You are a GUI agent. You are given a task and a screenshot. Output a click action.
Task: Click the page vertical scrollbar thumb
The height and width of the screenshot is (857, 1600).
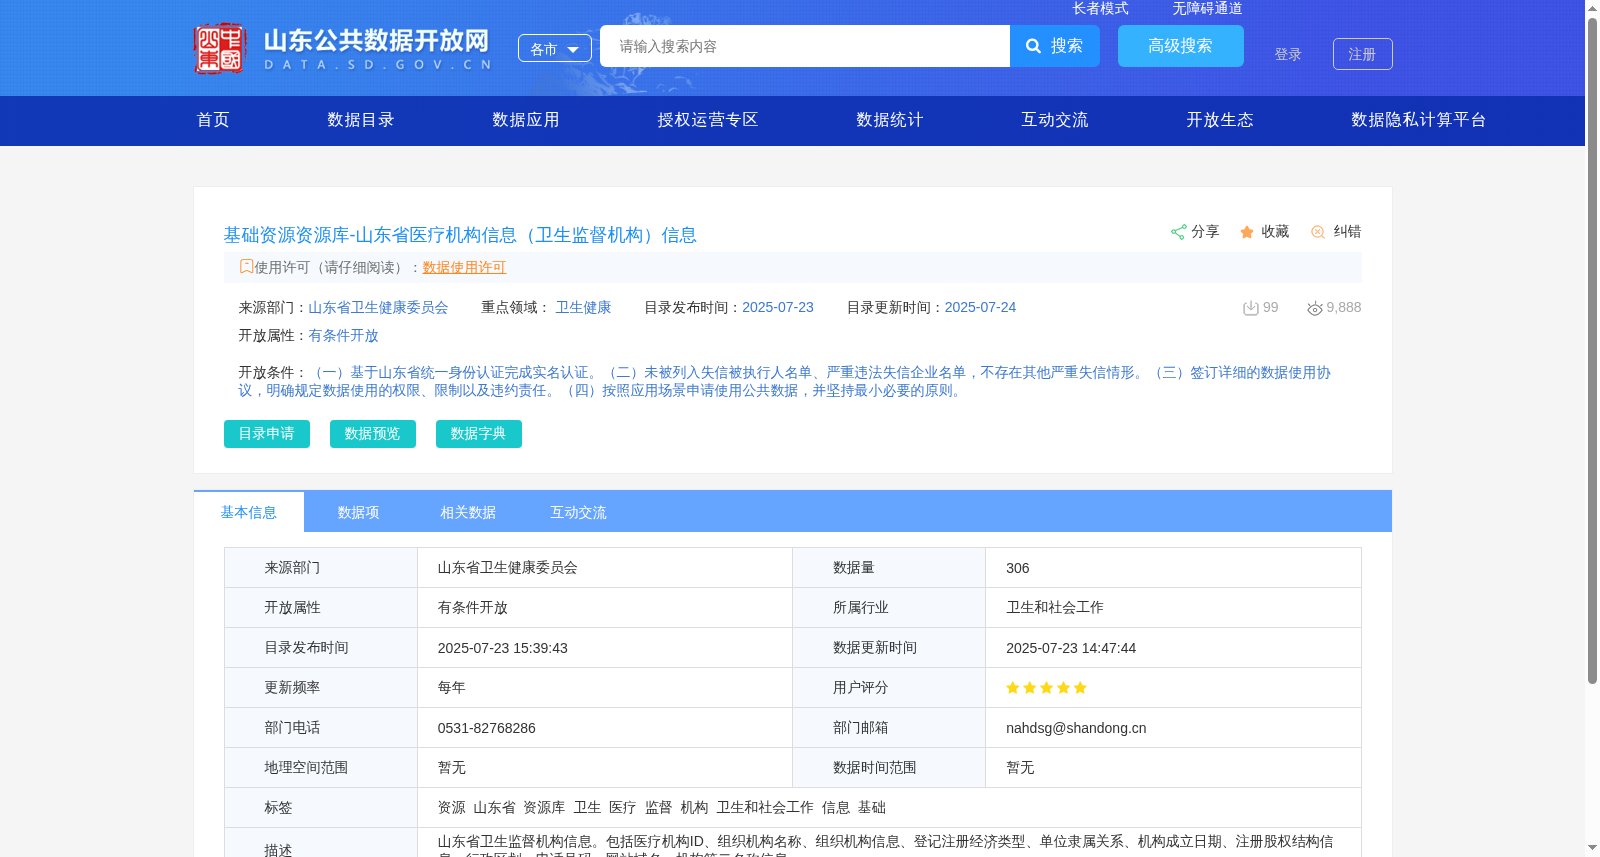[1593, 350]
